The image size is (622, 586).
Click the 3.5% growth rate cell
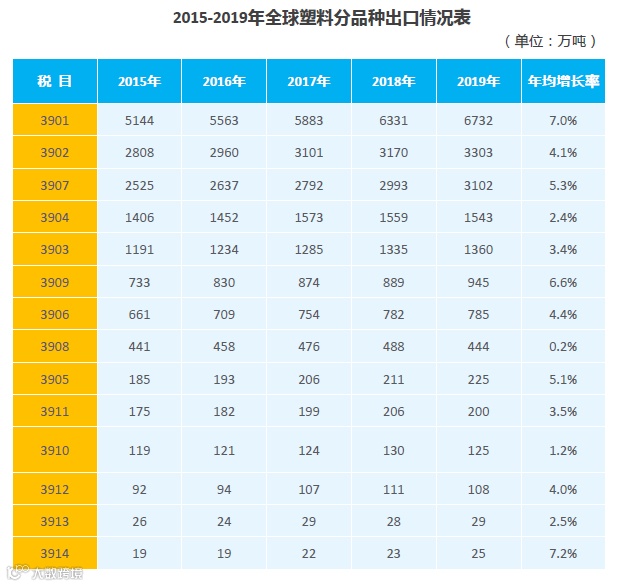pos(563,411)
